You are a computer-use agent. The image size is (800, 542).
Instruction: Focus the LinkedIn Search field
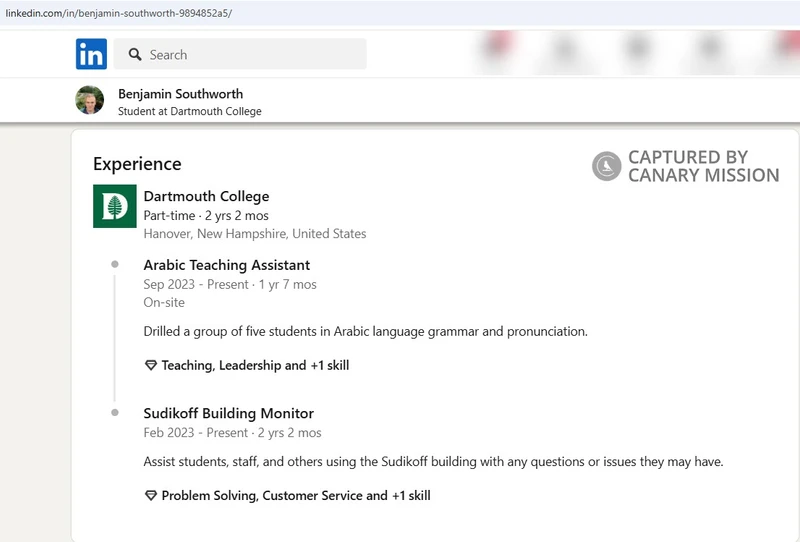tap(240, 54)
